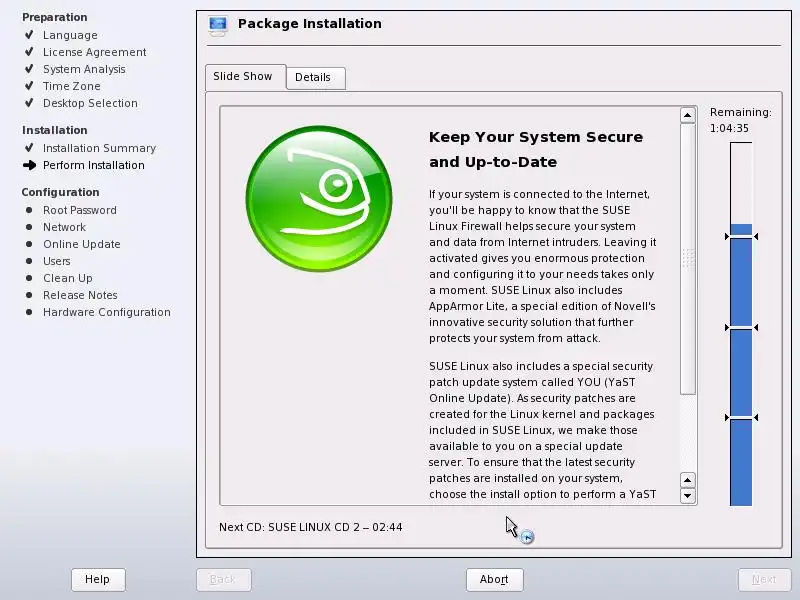Click the top CD marker on progress bar
The image size is (800, 600).
click(x=741, y=237)
